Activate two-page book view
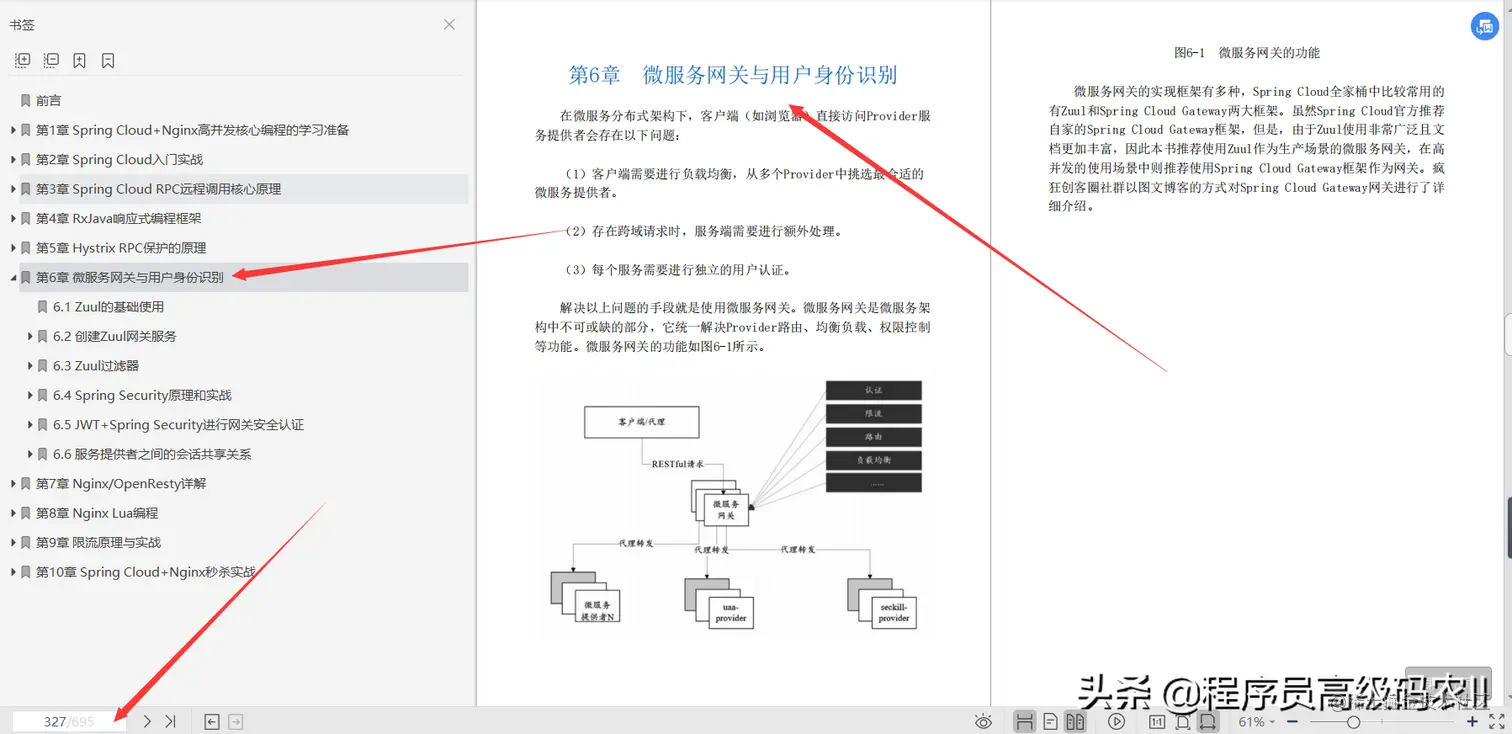Screen dimensions: 1512x734 pyautogui.click(x=1075, y=720)
